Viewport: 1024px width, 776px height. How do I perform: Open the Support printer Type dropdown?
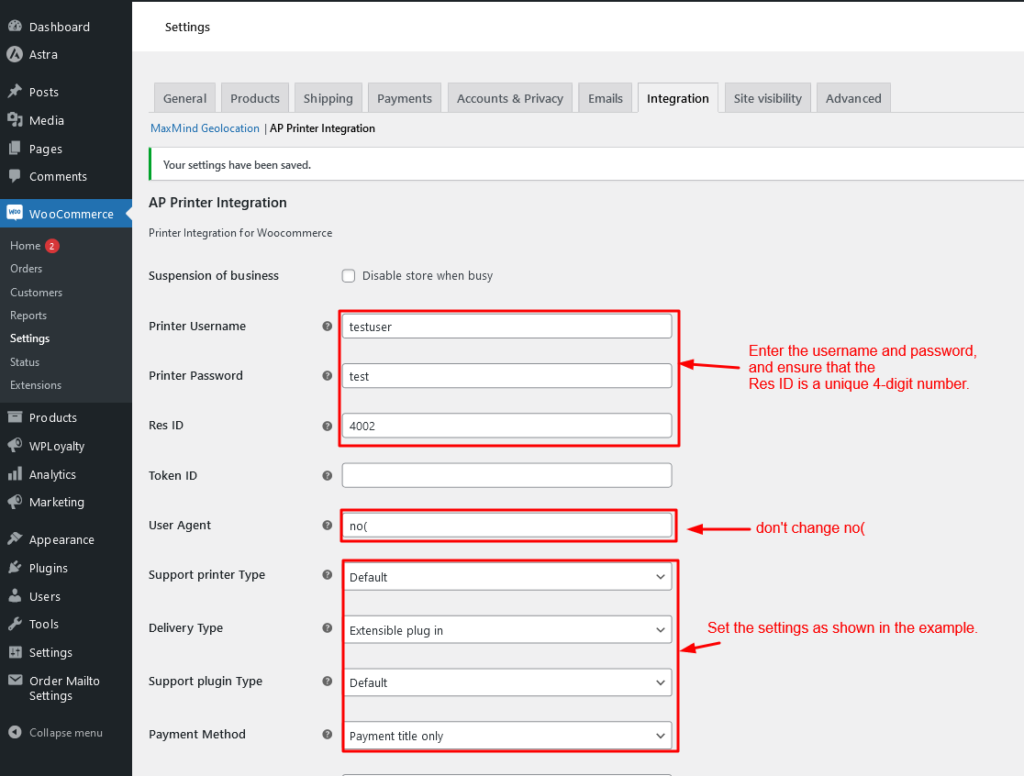507,577
